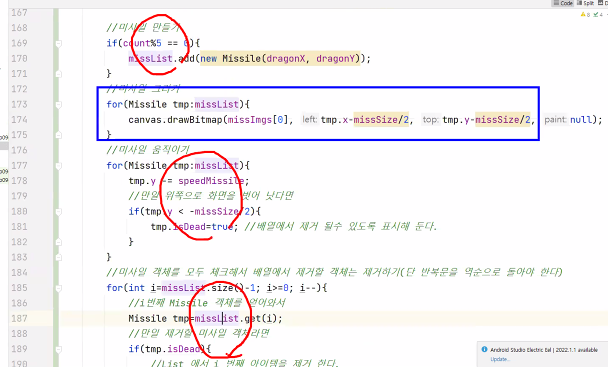Open the green weak-warnings checkmark indicator

pos(598,15)
